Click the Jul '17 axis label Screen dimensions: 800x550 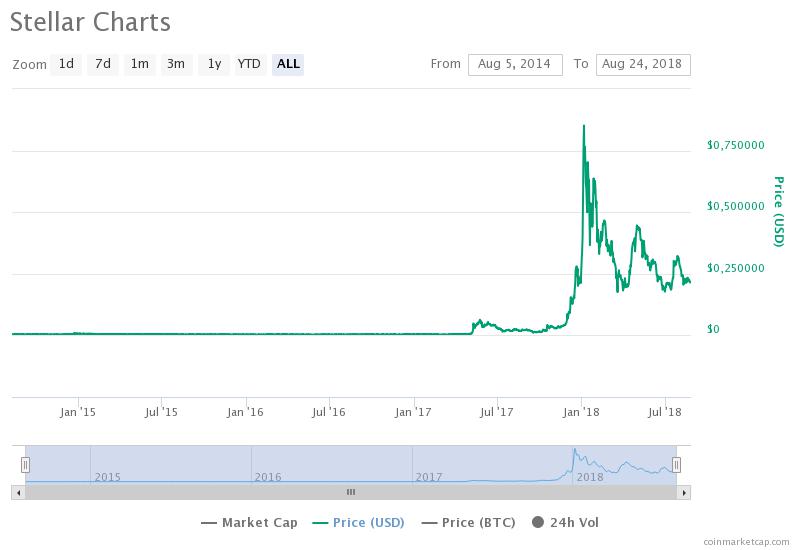[497, 412]
